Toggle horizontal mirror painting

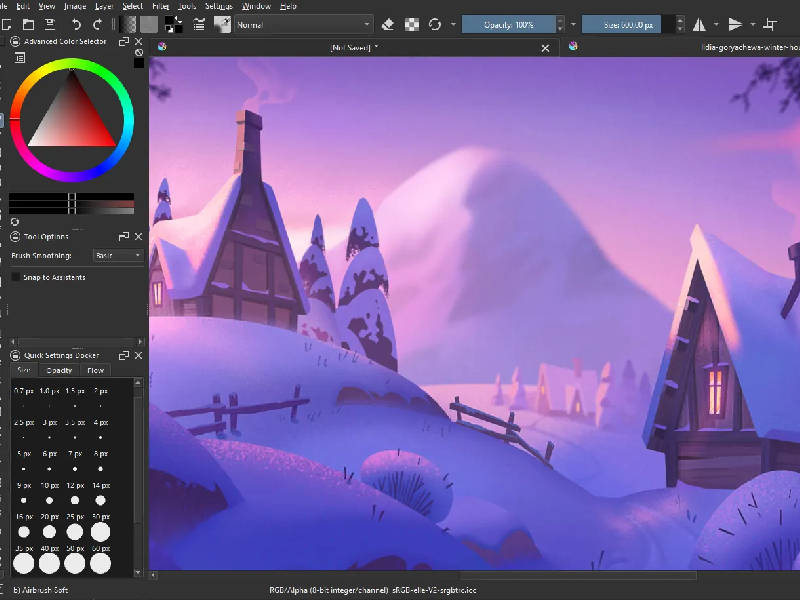[x=700, y=22]
